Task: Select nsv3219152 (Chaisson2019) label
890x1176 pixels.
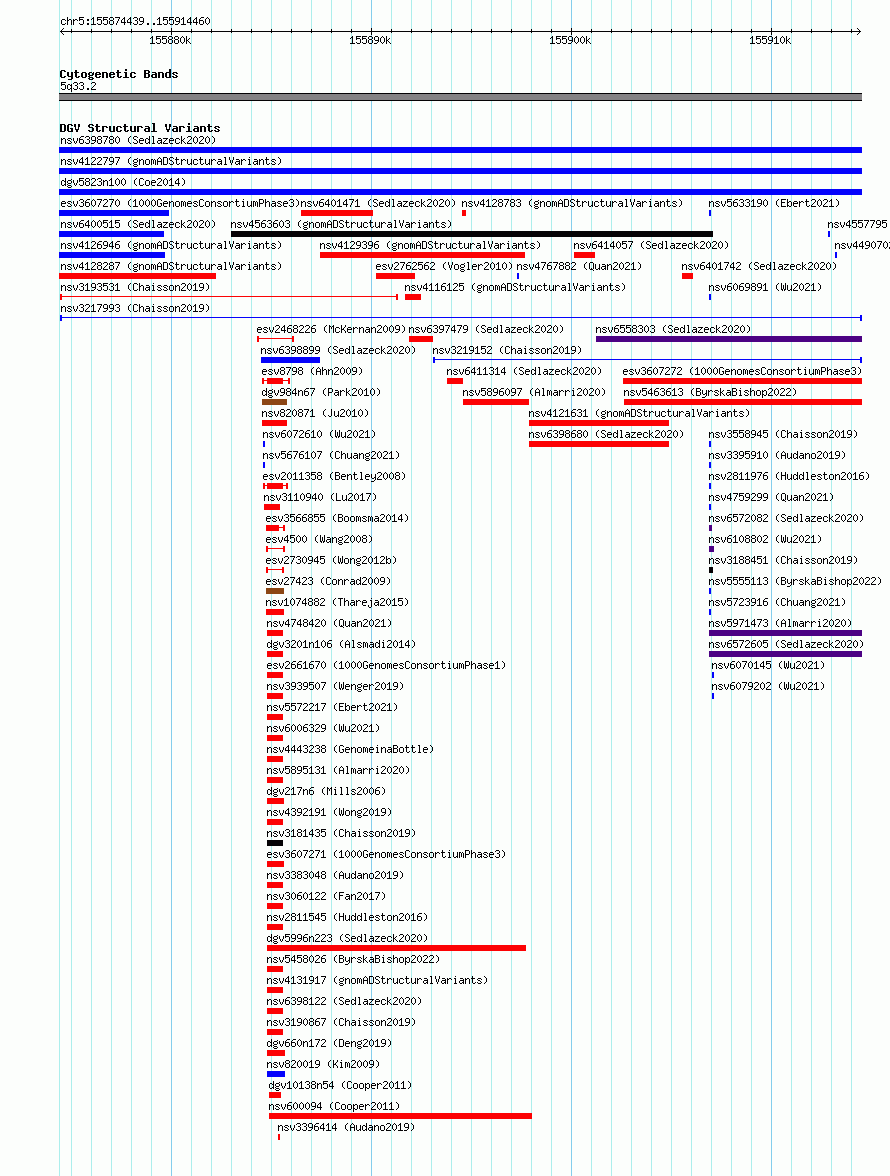Action: point(507,350)
